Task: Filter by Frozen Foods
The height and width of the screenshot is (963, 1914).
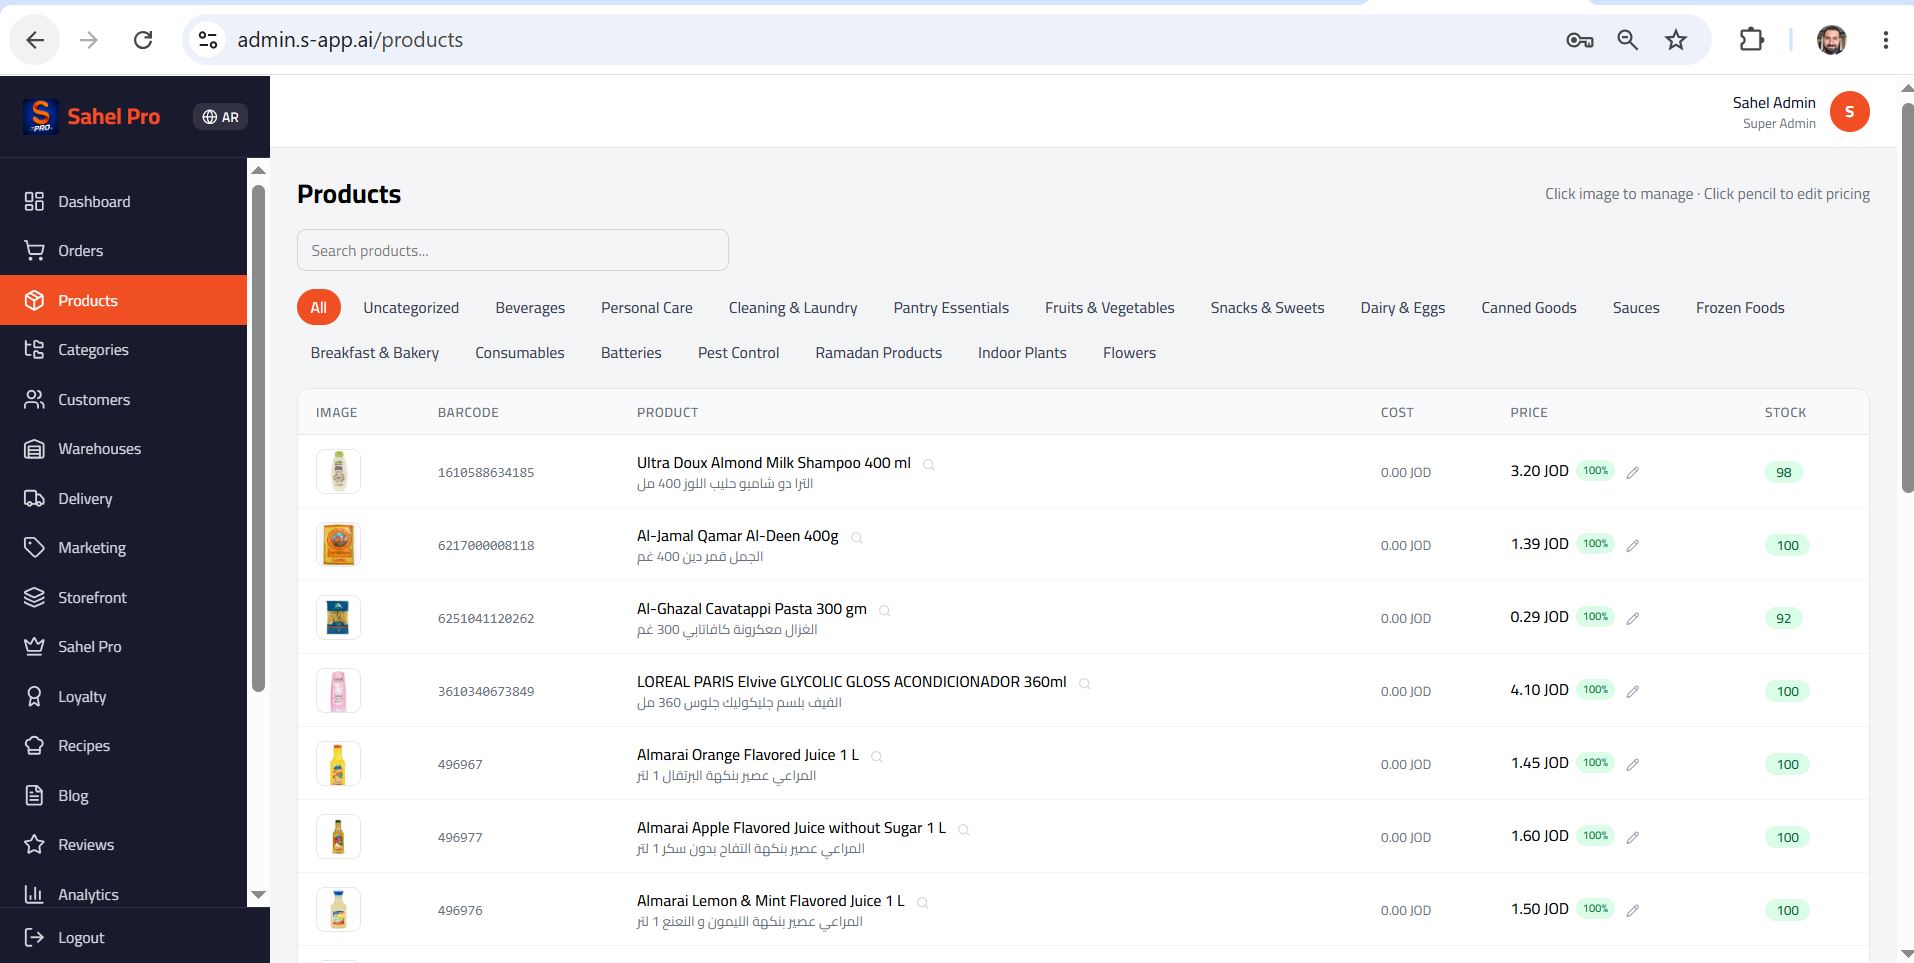Action: [x=1740, y=308]
